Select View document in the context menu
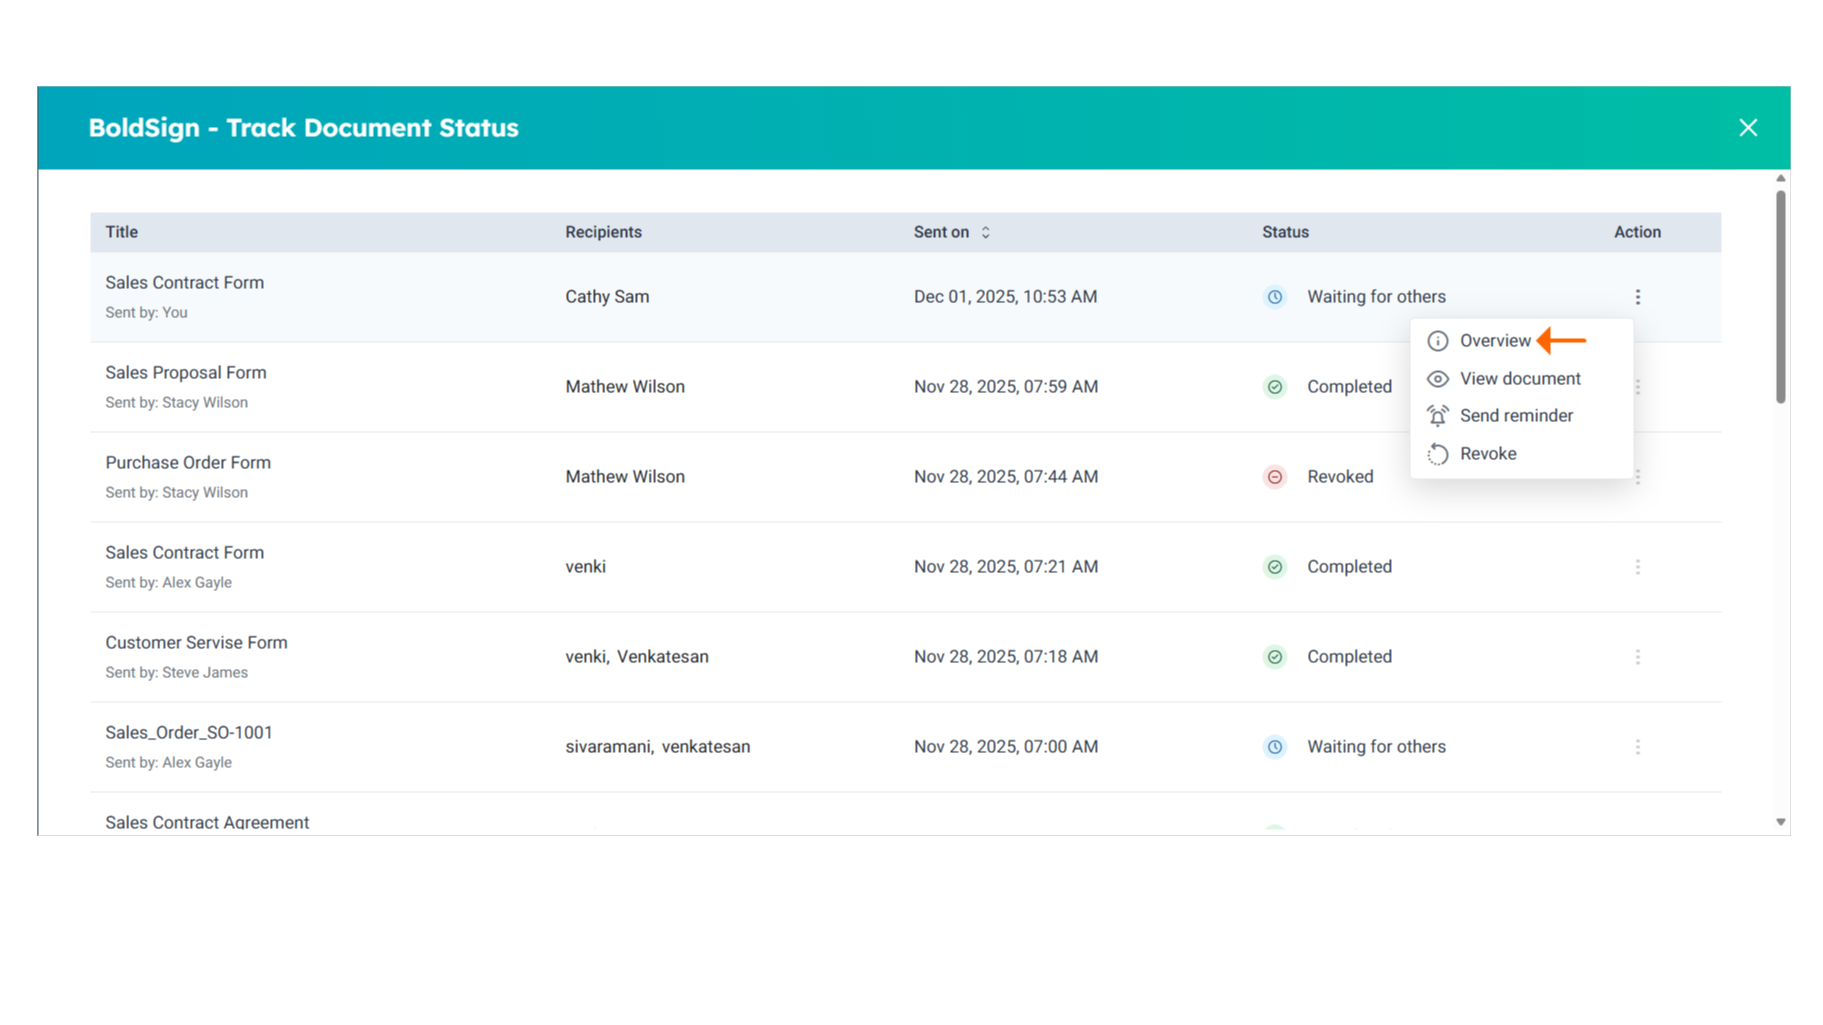 1519,379
